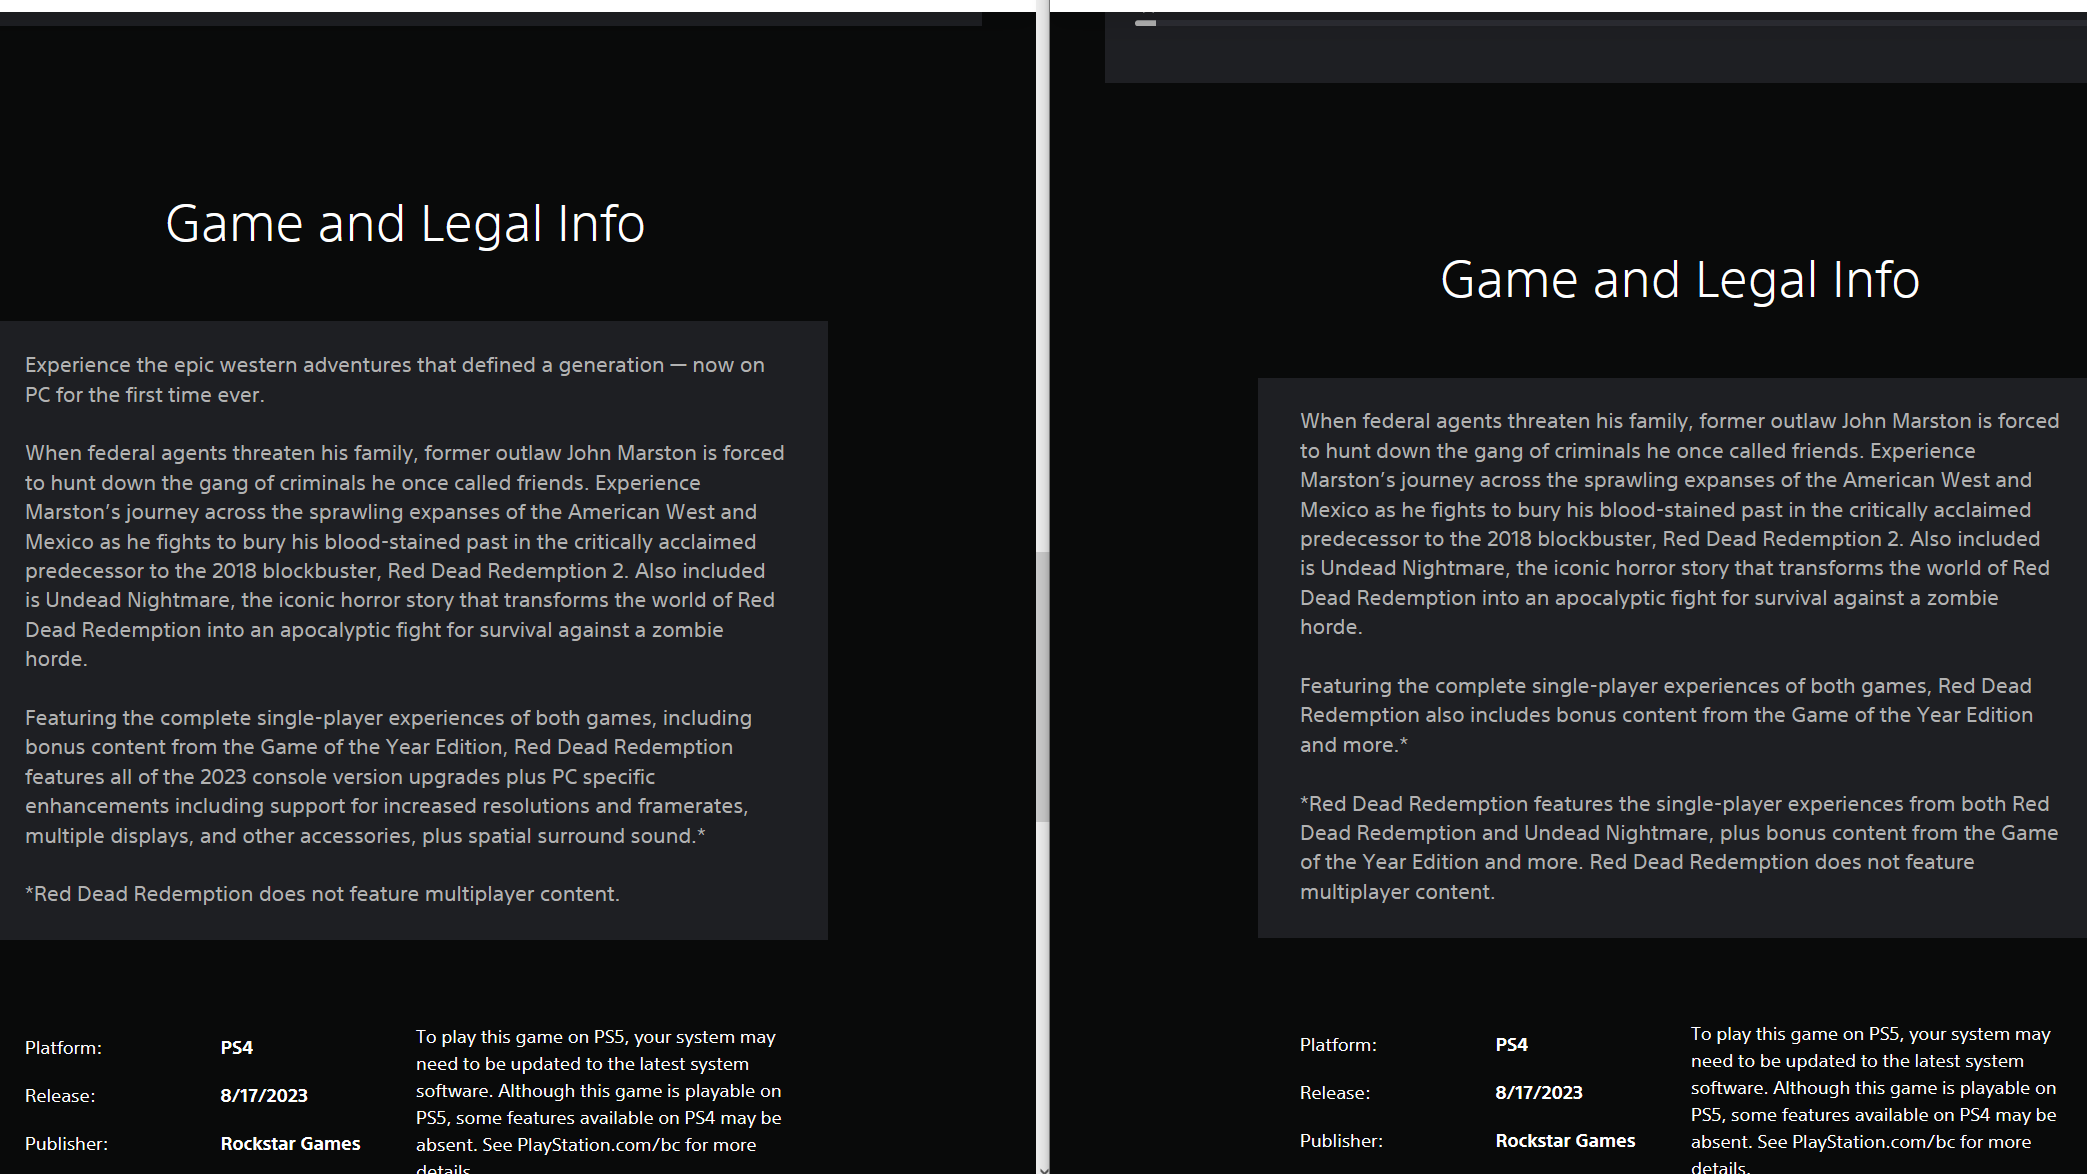This screenshot has height=1174, width=2087.
Task: Click the 'Game and Legal Info' heading in right window
Action: [x=1680, y=279]
